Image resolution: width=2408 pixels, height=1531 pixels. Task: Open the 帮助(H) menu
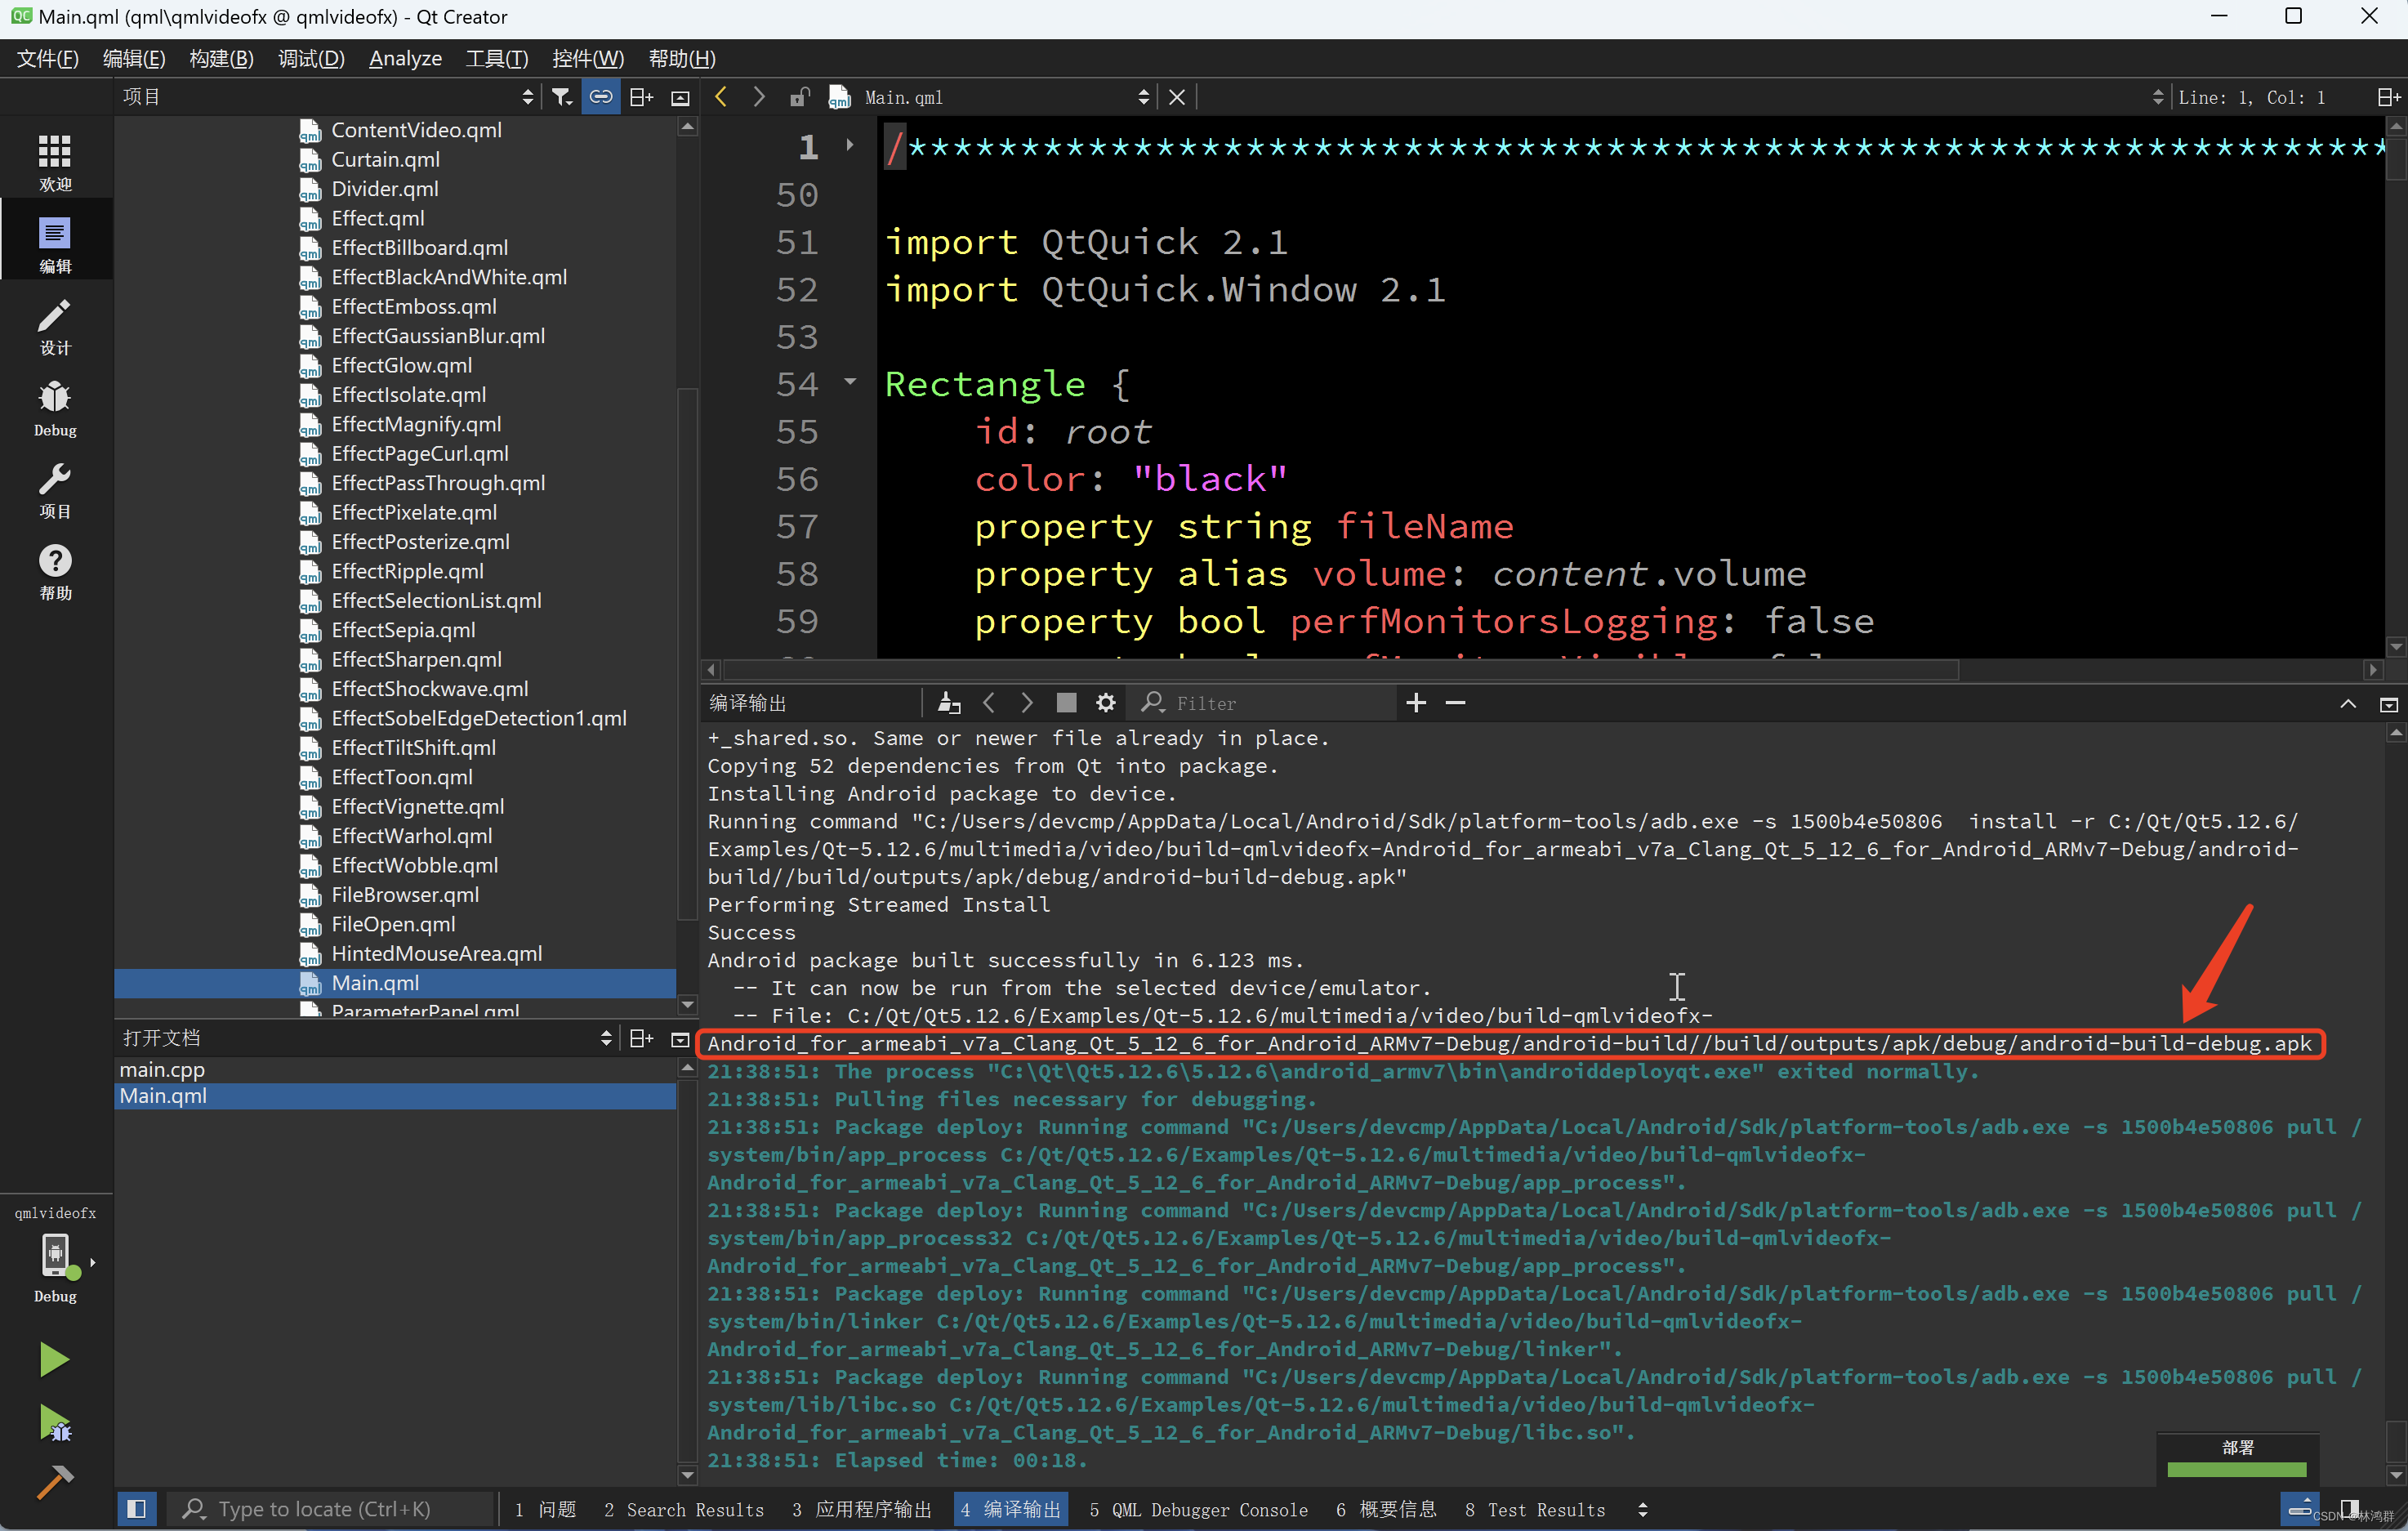[x=682, y=58]
